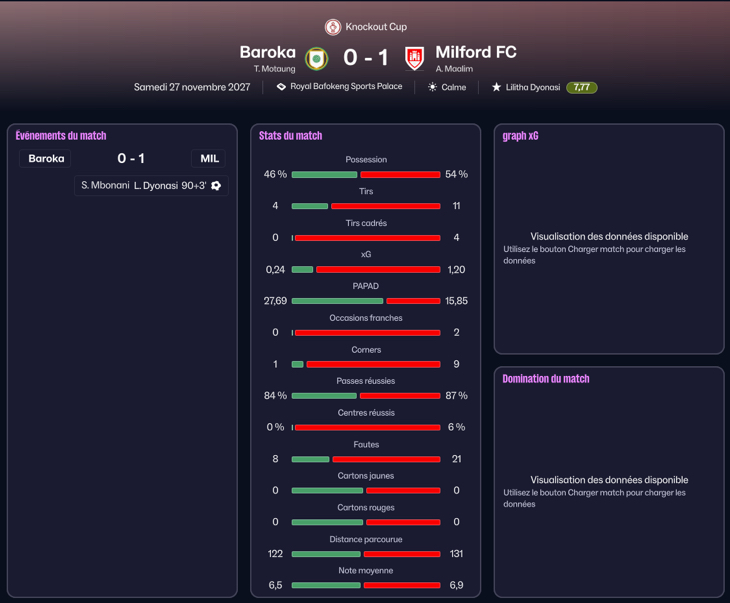
Task: Select the MIL team label in events
Action: (x=209, y=158)
